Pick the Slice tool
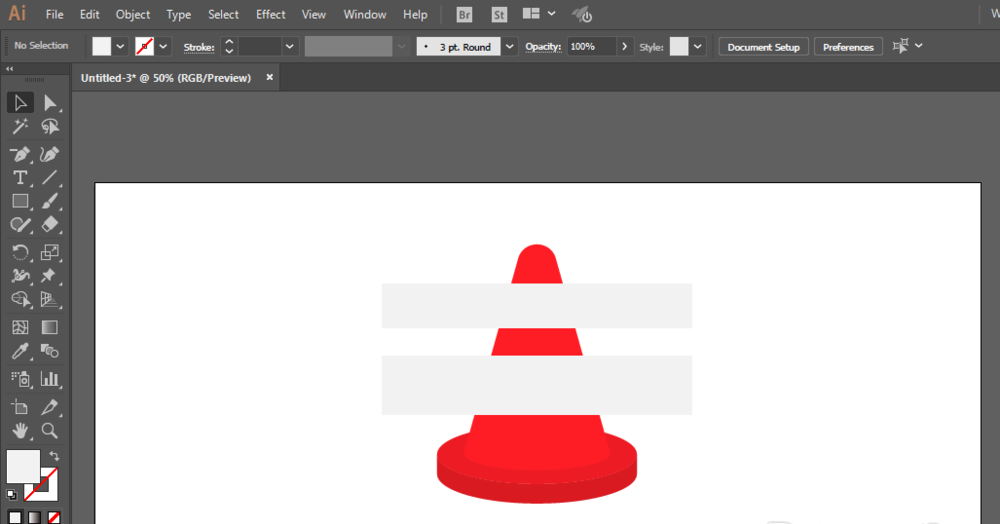The height and width of the screenshot is (524, 1000). pyautogui.click(x=50, y=407)
